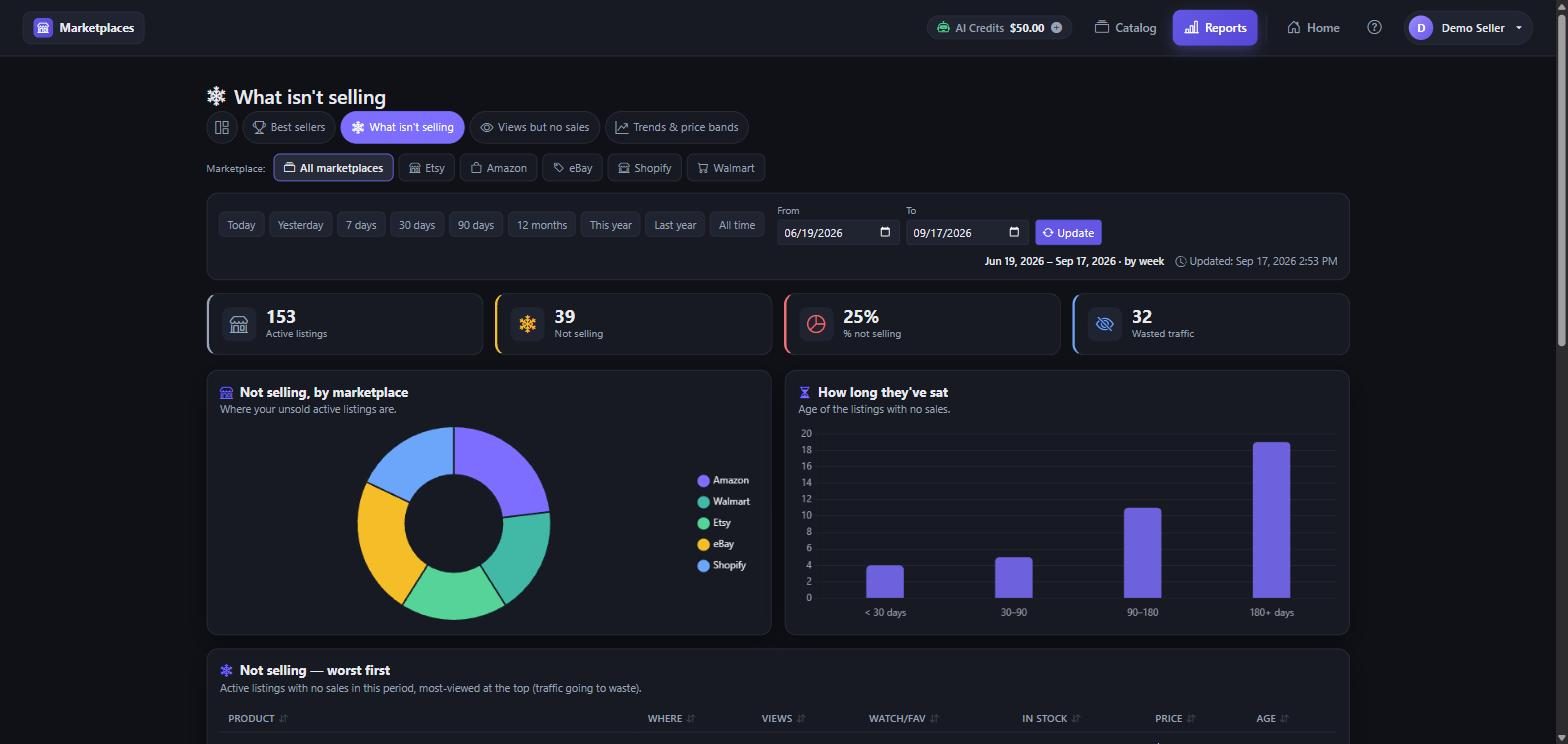The width and height of the screenshot is (1568, 744).
Task: Go to the Home page
Action: (x=1313, y=28)
